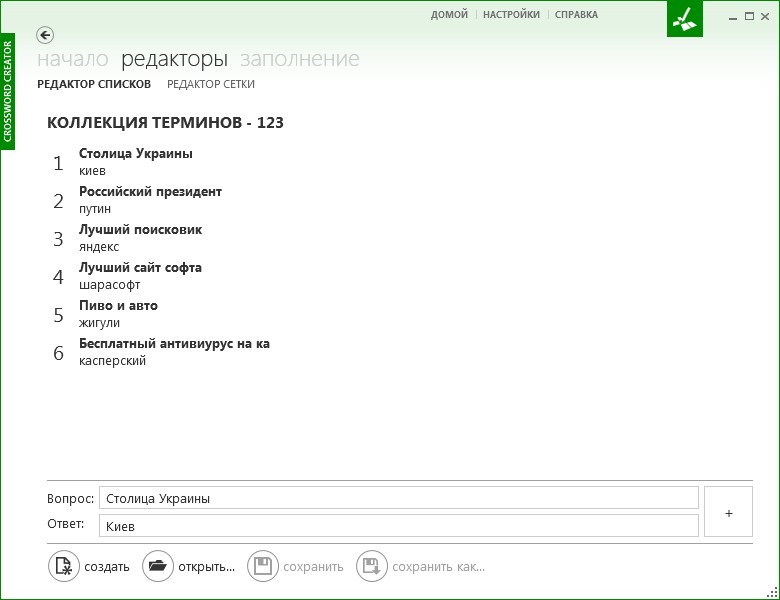780x600 pixels.
Task: Close the application window
Action: [765, 16]
